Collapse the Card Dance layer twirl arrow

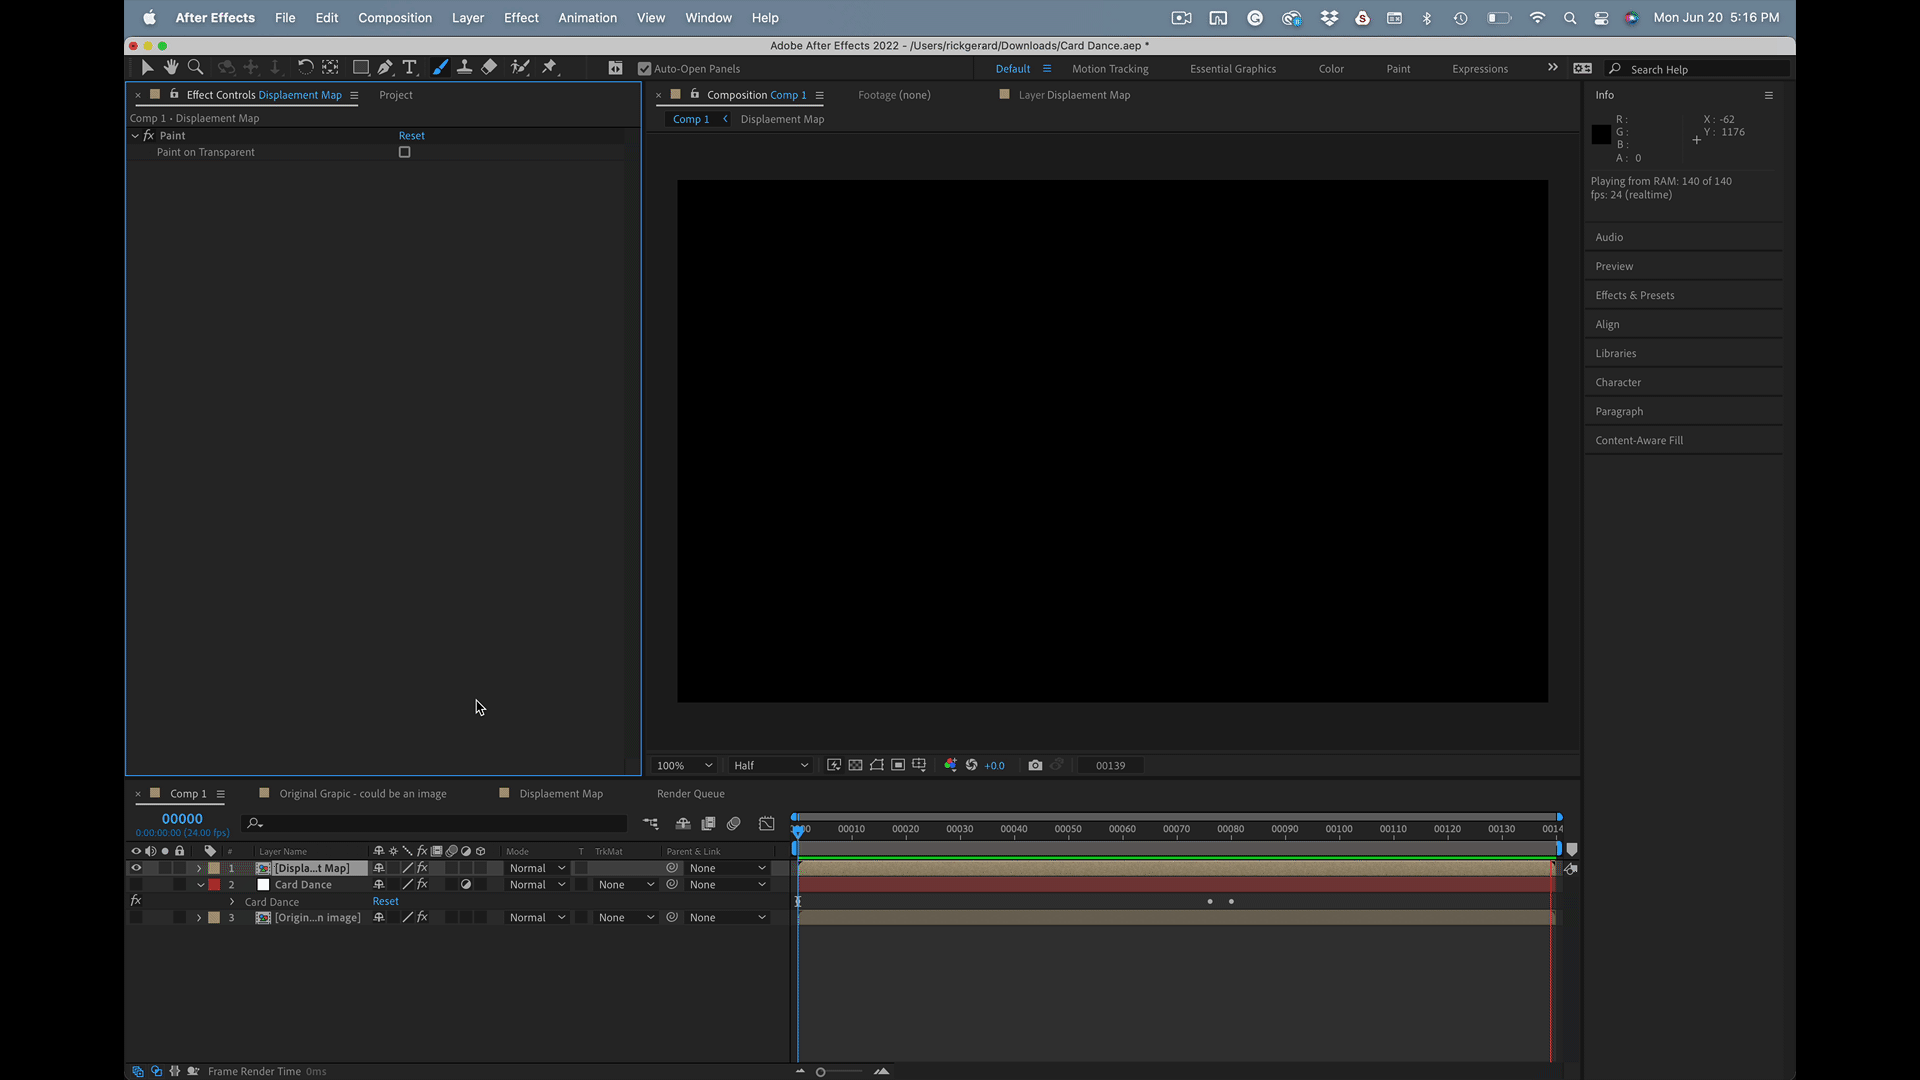click(x=200, y=885)
